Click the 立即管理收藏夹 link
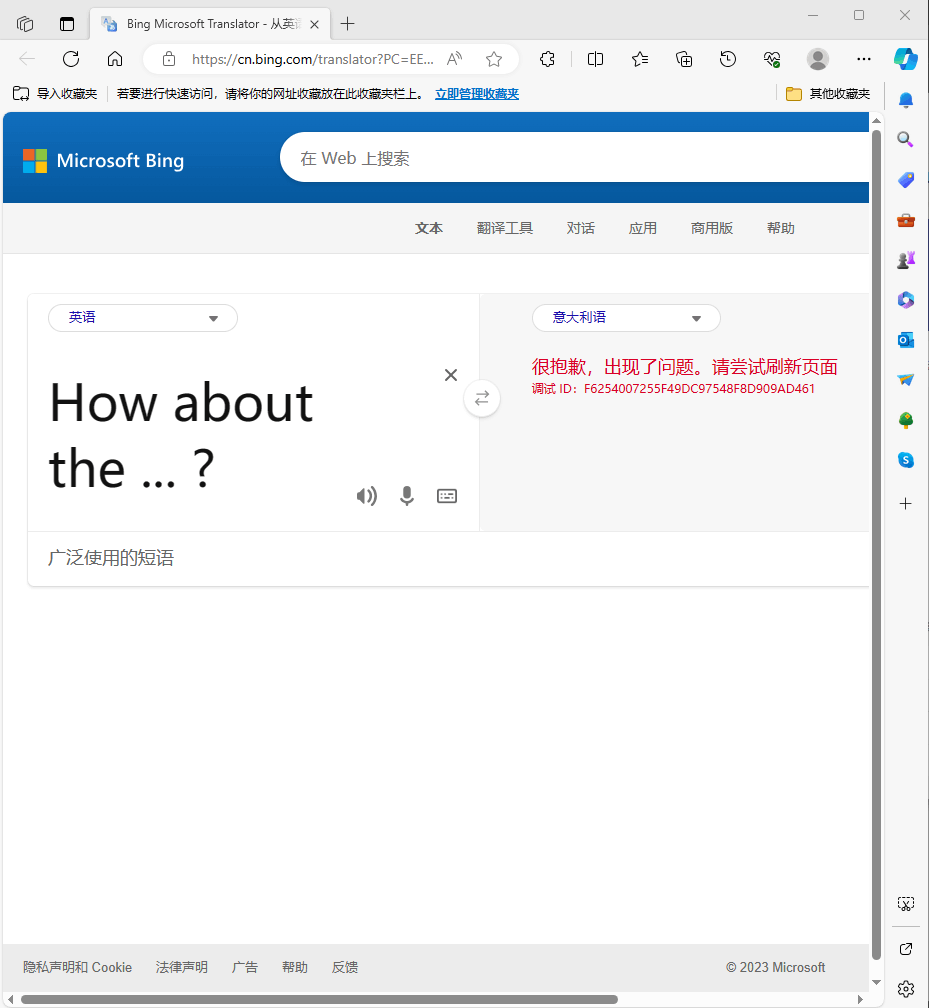929x1008 pixels. 476,94
